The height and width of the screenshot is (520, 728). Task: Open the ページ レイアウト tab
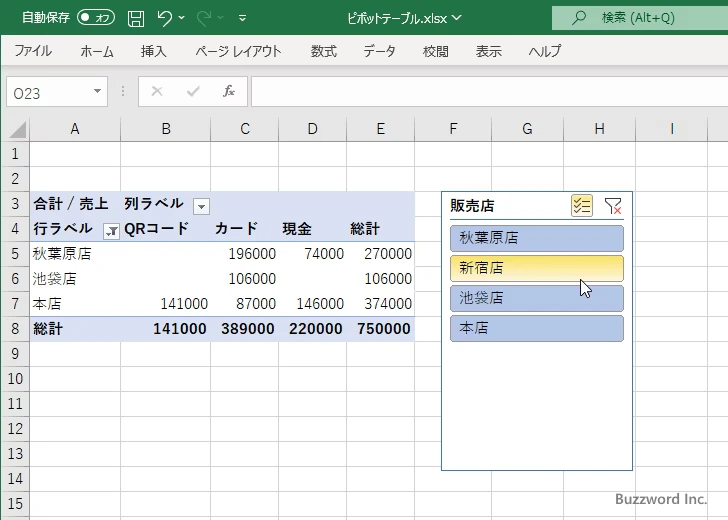click(238, 51)
